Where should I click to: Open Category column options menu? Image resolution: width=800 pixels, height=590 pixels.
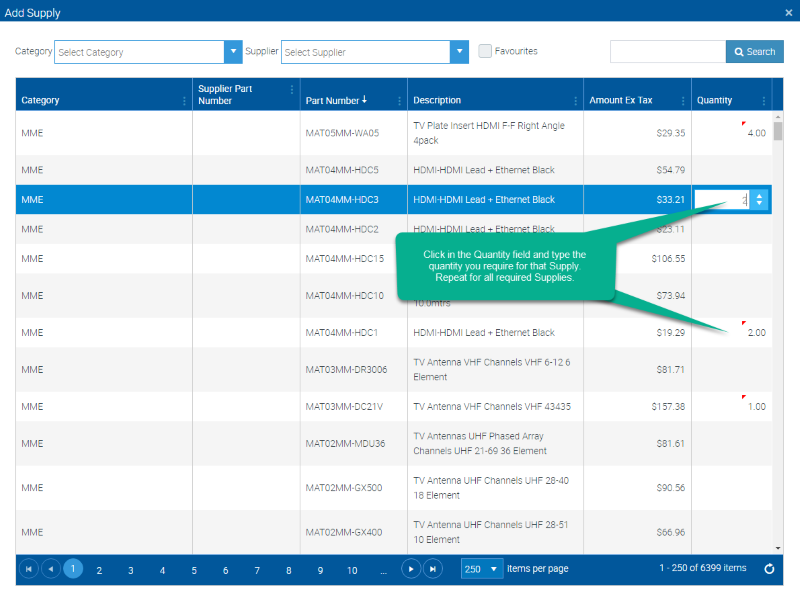pyautogui.click(x=184, y=101)
